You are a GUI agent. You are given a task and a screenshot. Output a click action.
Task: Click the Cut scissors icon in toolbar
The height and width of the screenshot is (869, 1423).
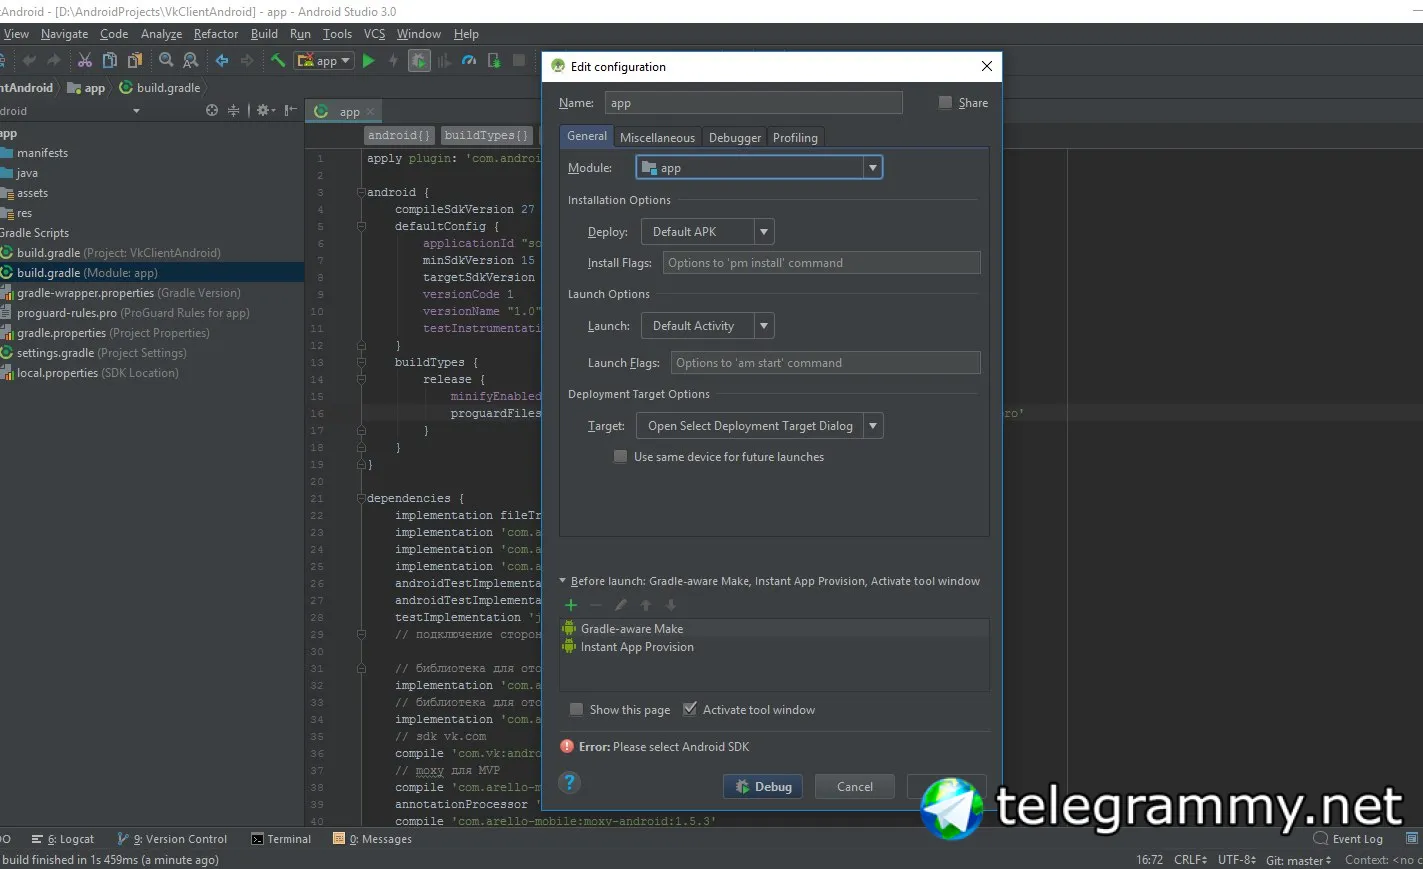(85, 61)
